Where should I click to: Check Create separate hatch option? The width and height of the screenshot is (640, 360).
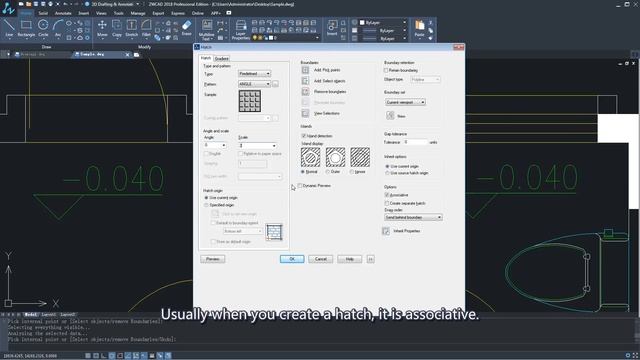pyautogui.click(x=387, y=203)
